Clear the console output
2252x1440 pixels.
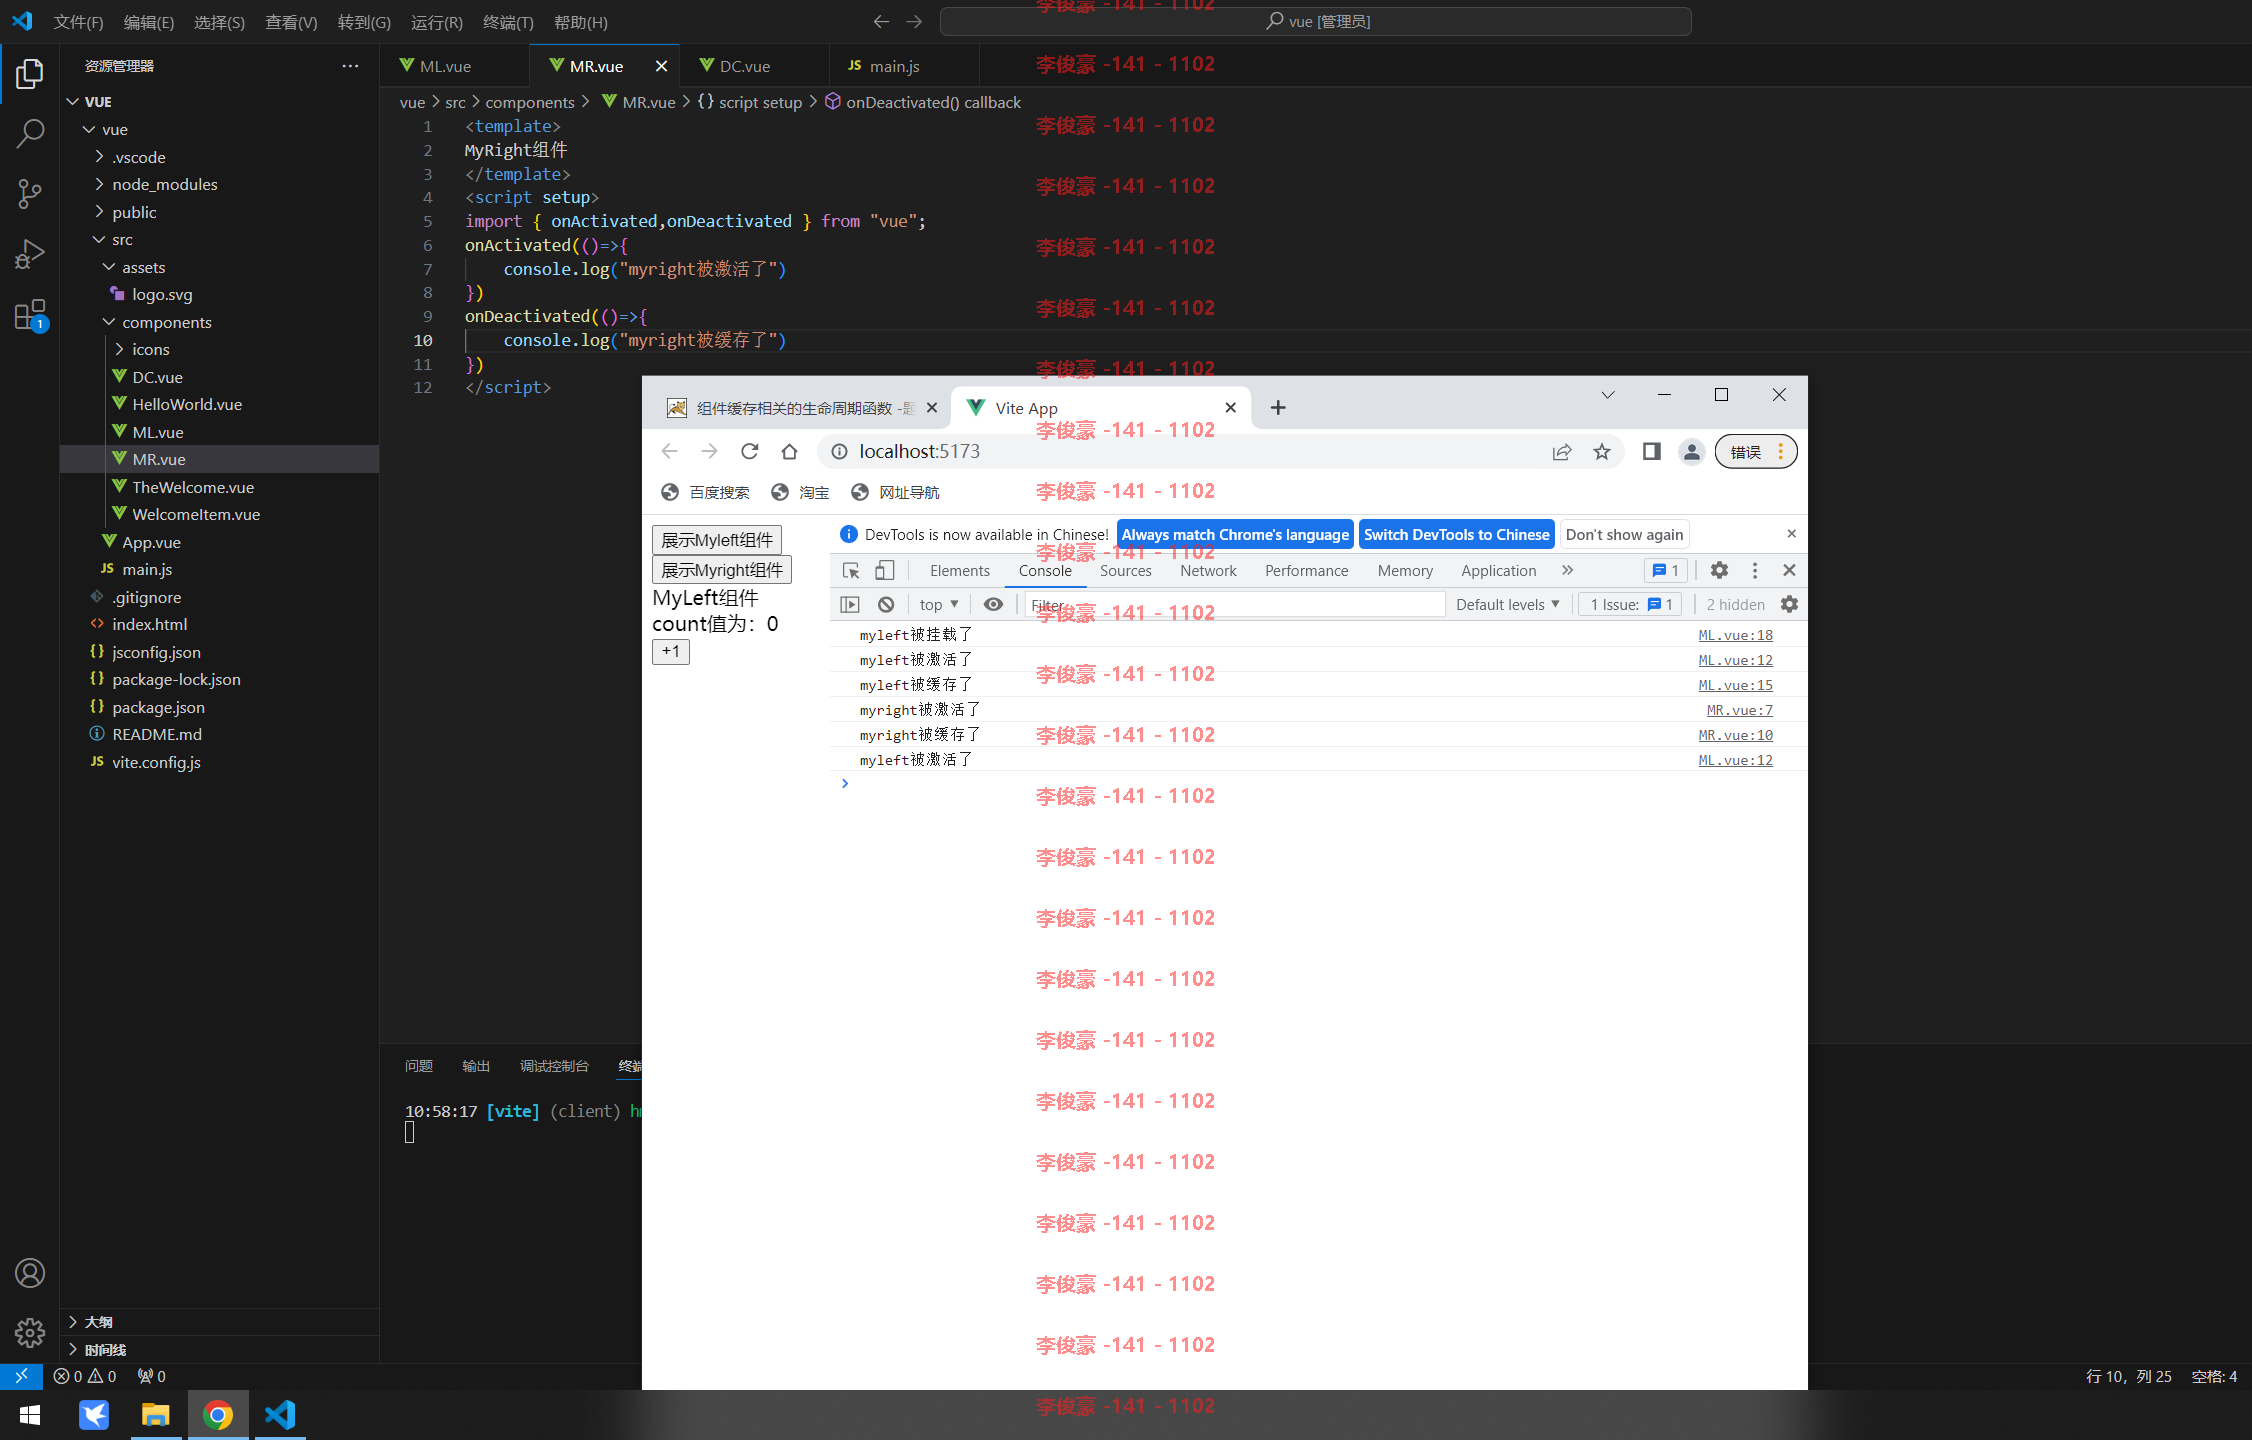[x=886, y=604]
